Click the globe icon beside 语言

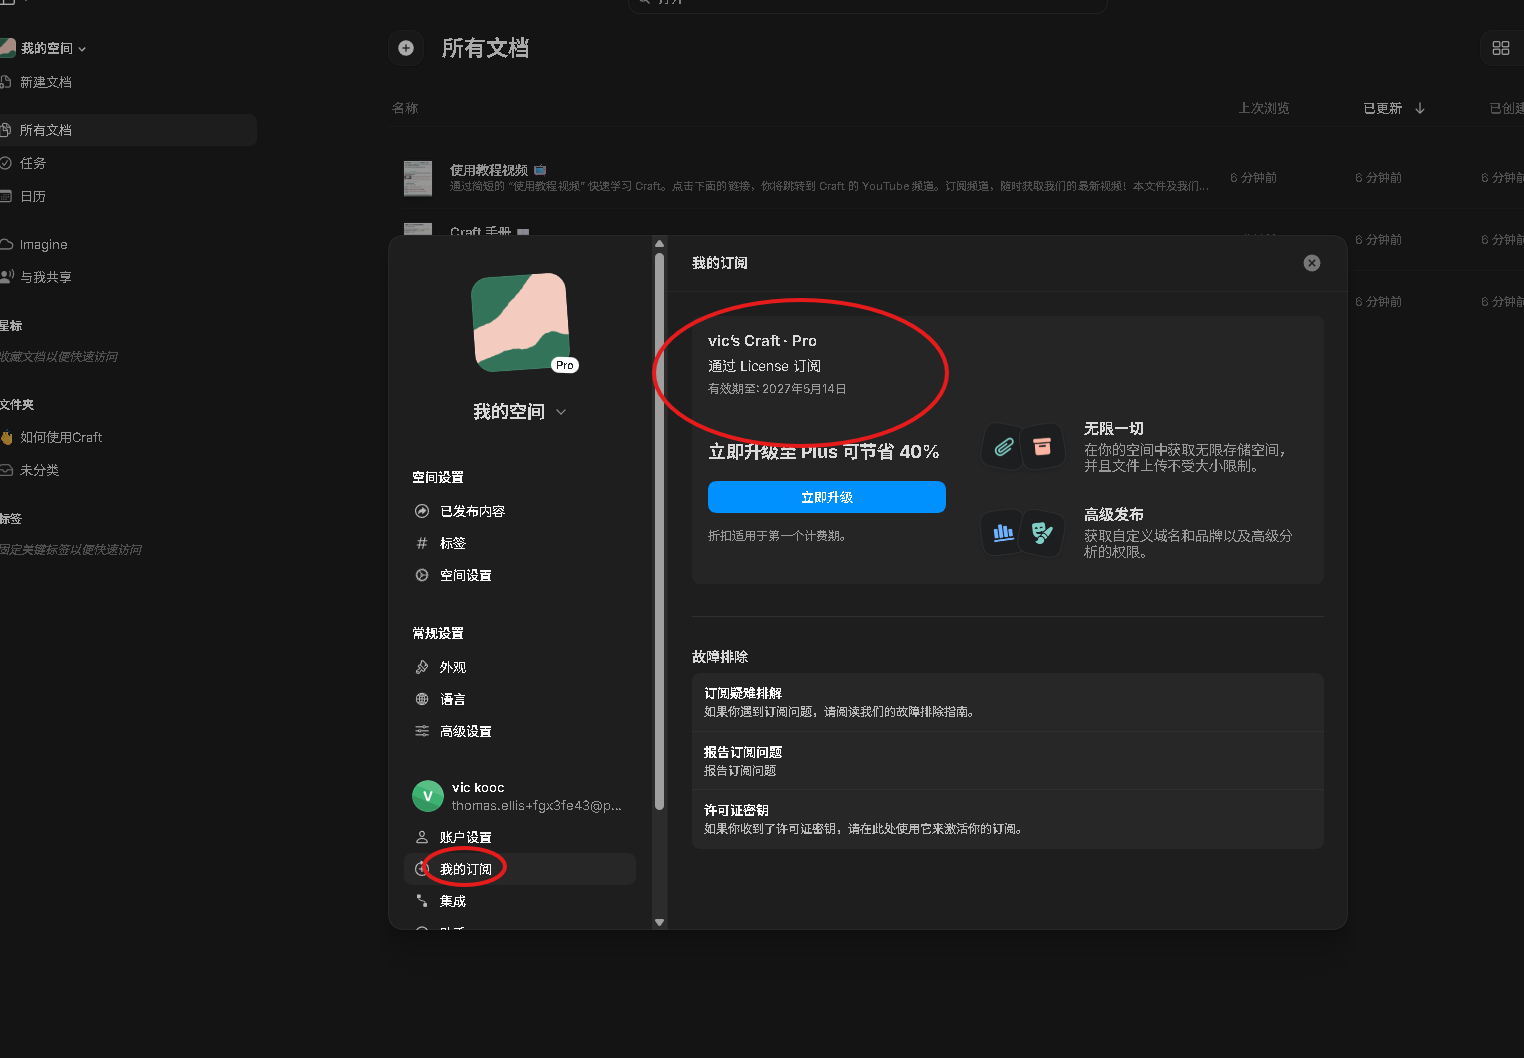[x=422, y=699]
